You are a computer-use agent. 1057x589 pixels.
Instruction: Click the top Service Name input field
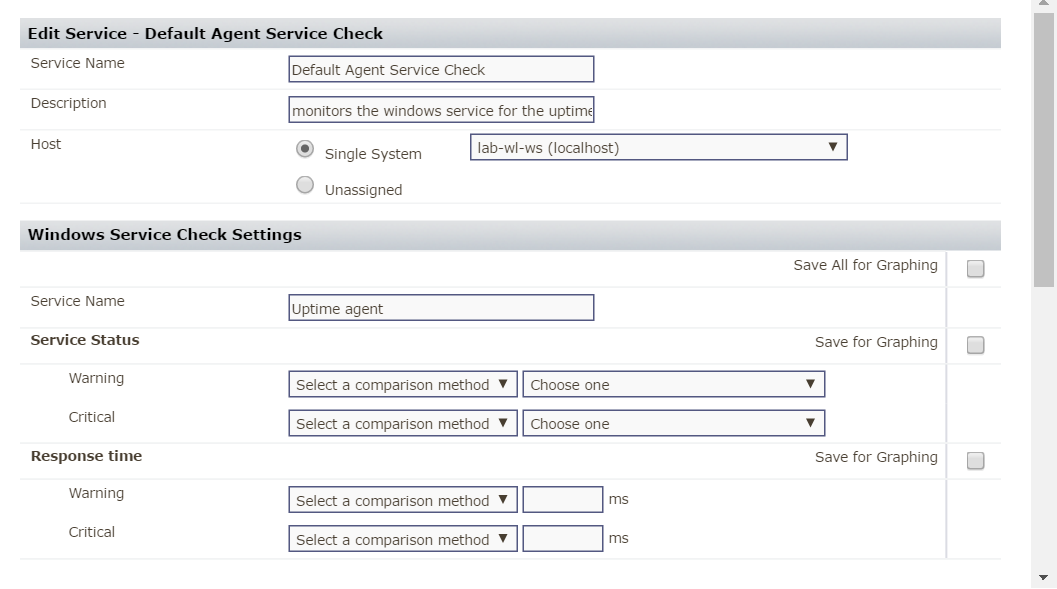[441, 70]
